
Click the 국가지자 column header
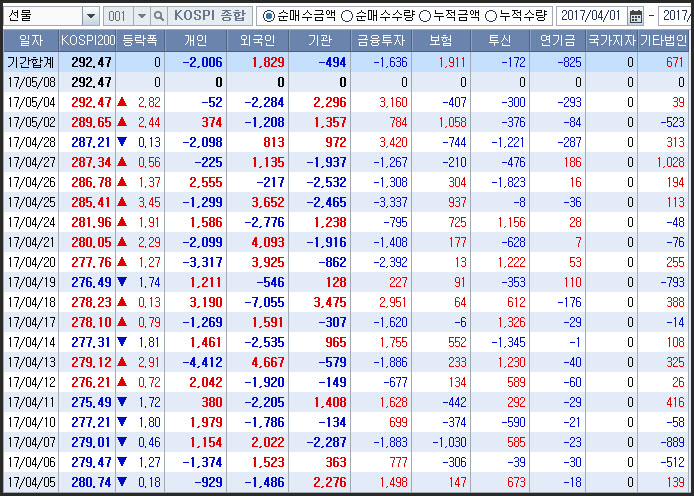[612, 41]
